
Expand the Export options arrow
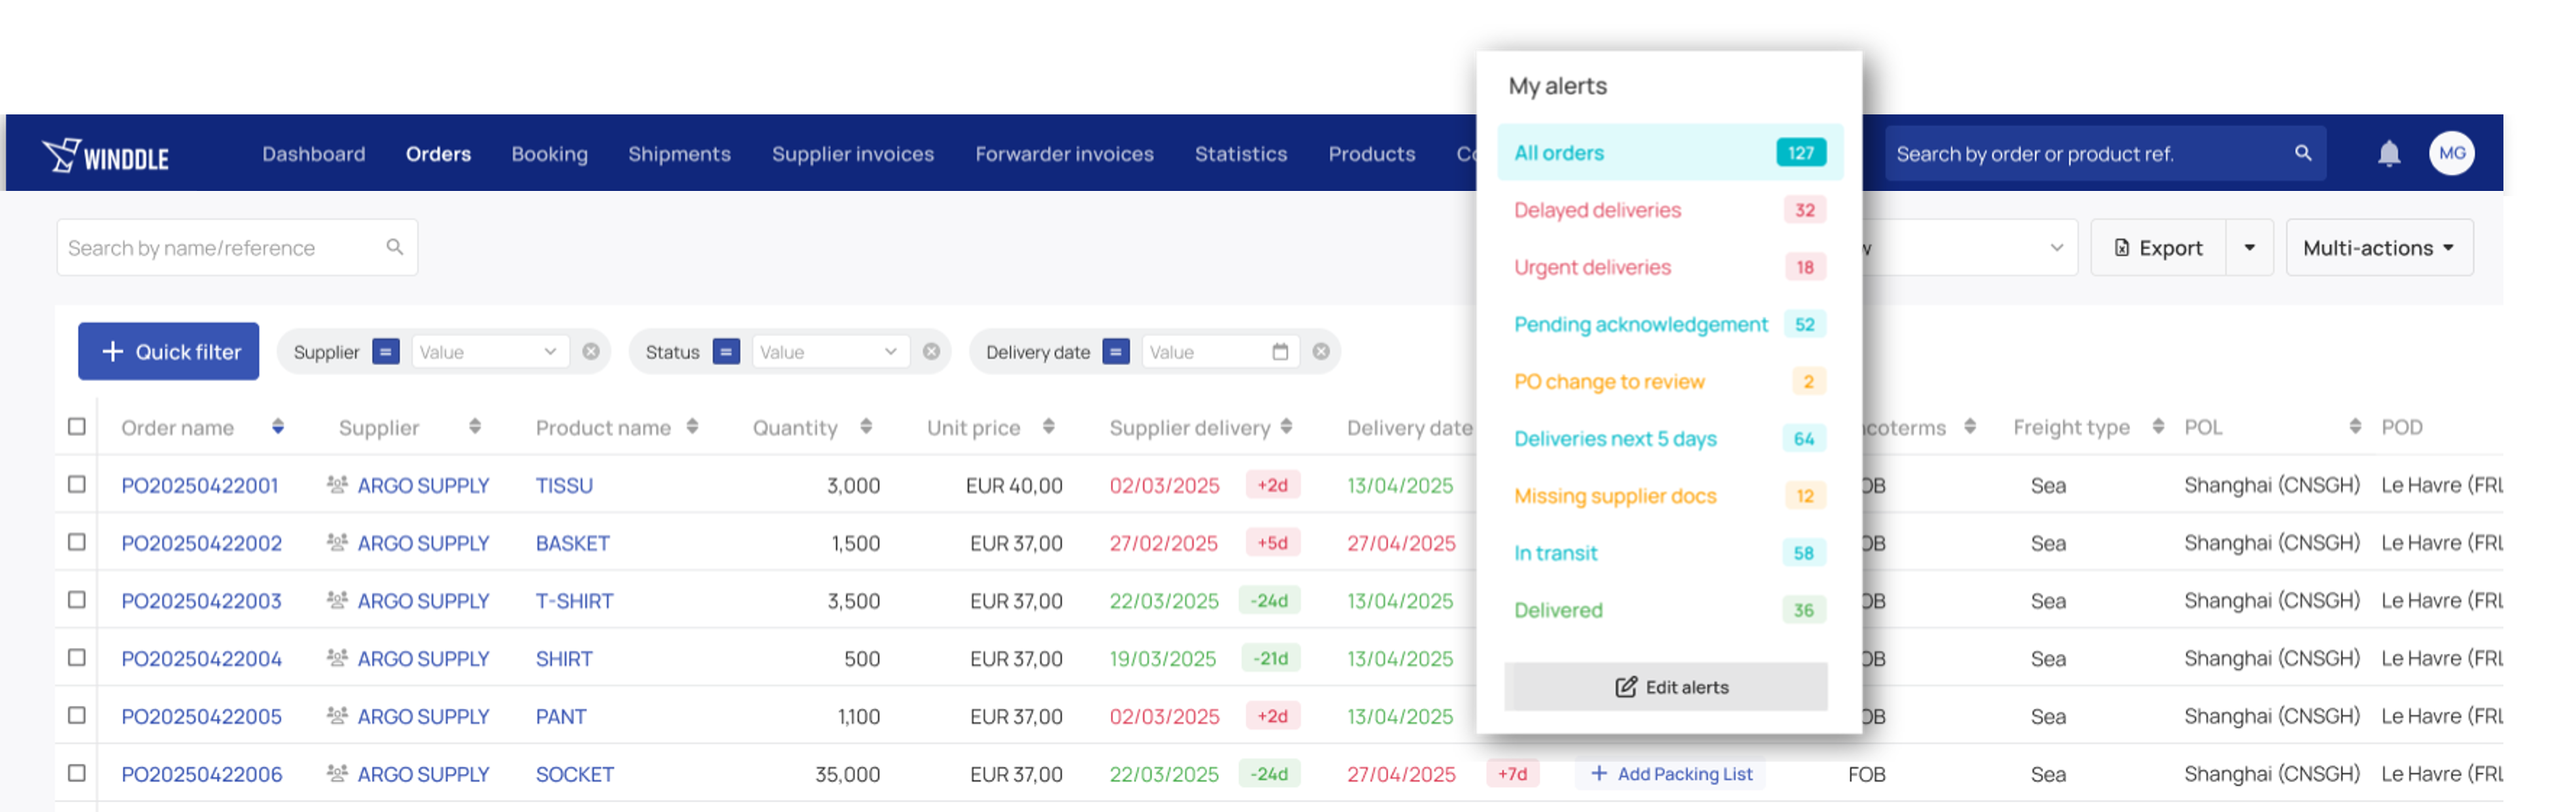[x=2249, y=248]
